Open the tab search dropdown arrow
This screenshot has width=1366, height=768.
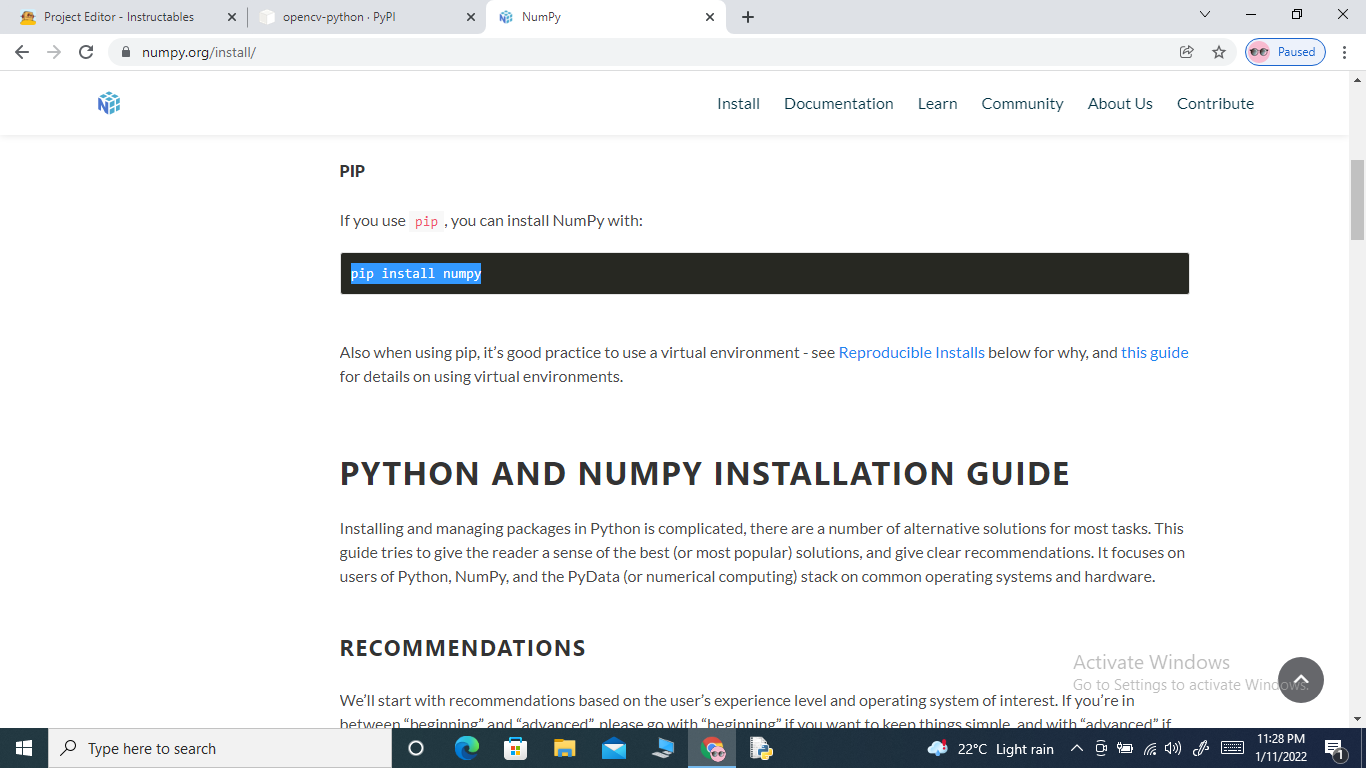point(1204,15)
